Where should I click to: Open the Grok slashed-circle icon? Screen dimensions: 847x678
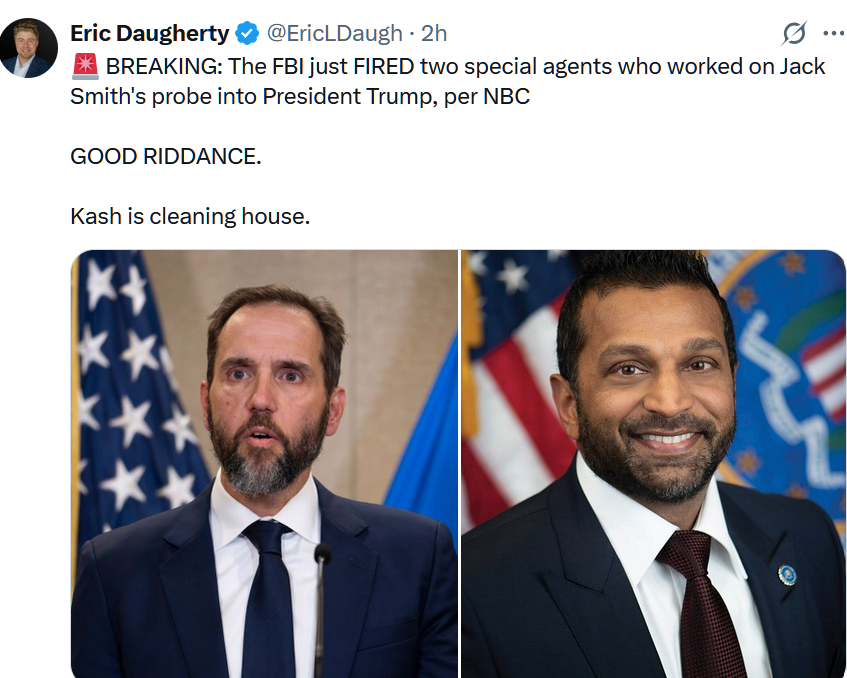(x=794, y=33)
